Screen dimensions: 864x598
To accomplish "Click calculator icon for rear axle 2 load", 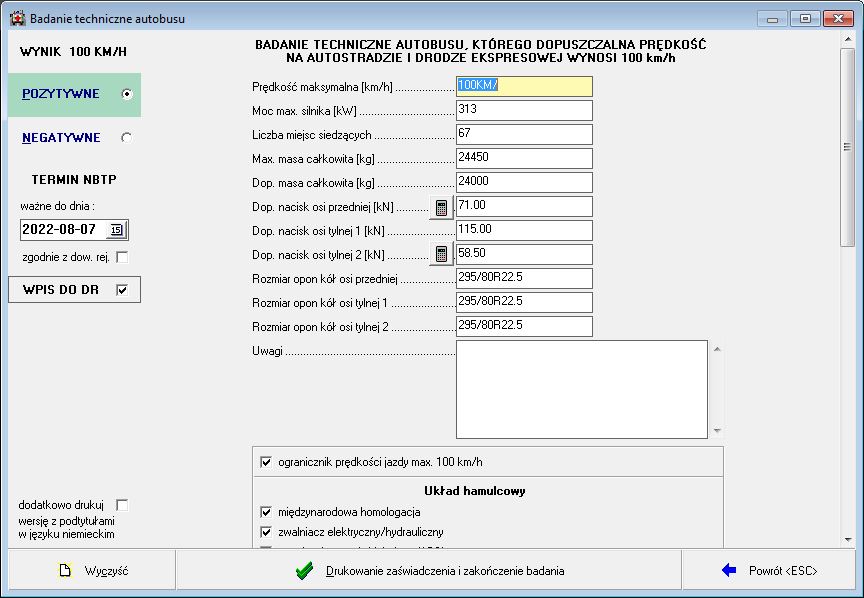I will click(x=440, y=255).
